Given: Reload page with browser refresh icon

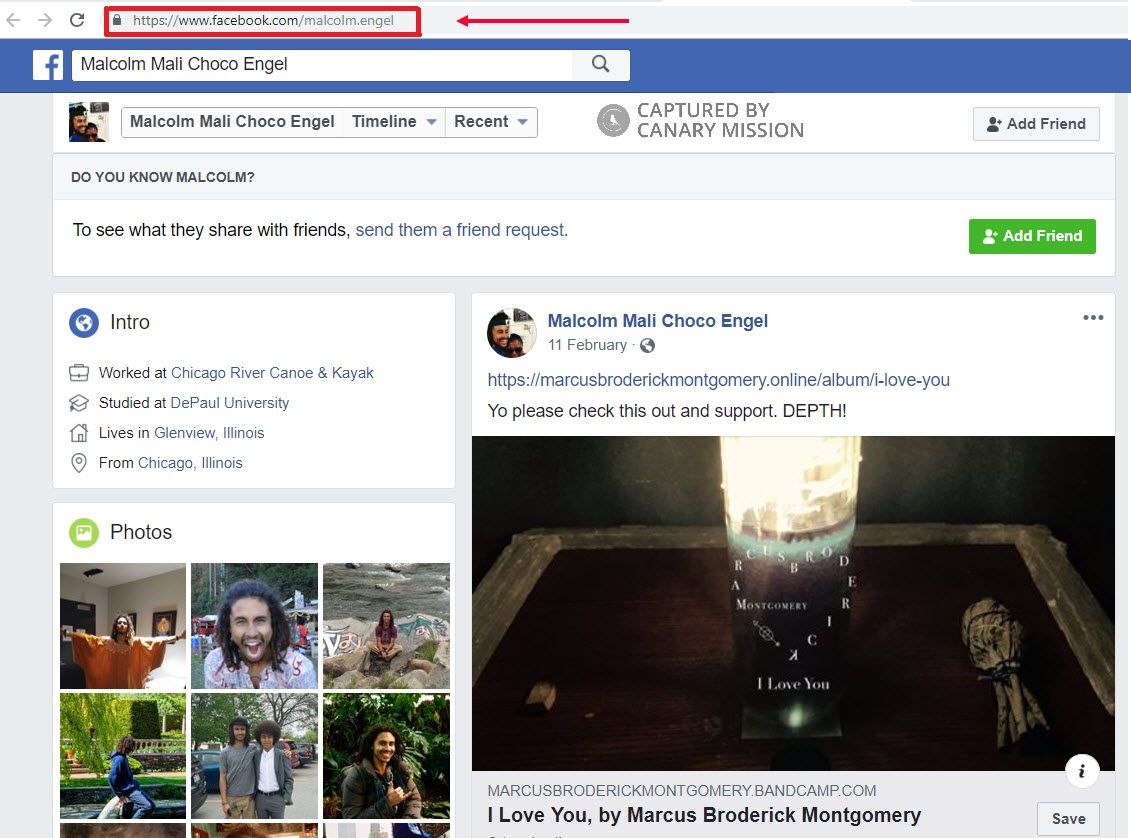Looking at the screenshot, I should [77, 20].
